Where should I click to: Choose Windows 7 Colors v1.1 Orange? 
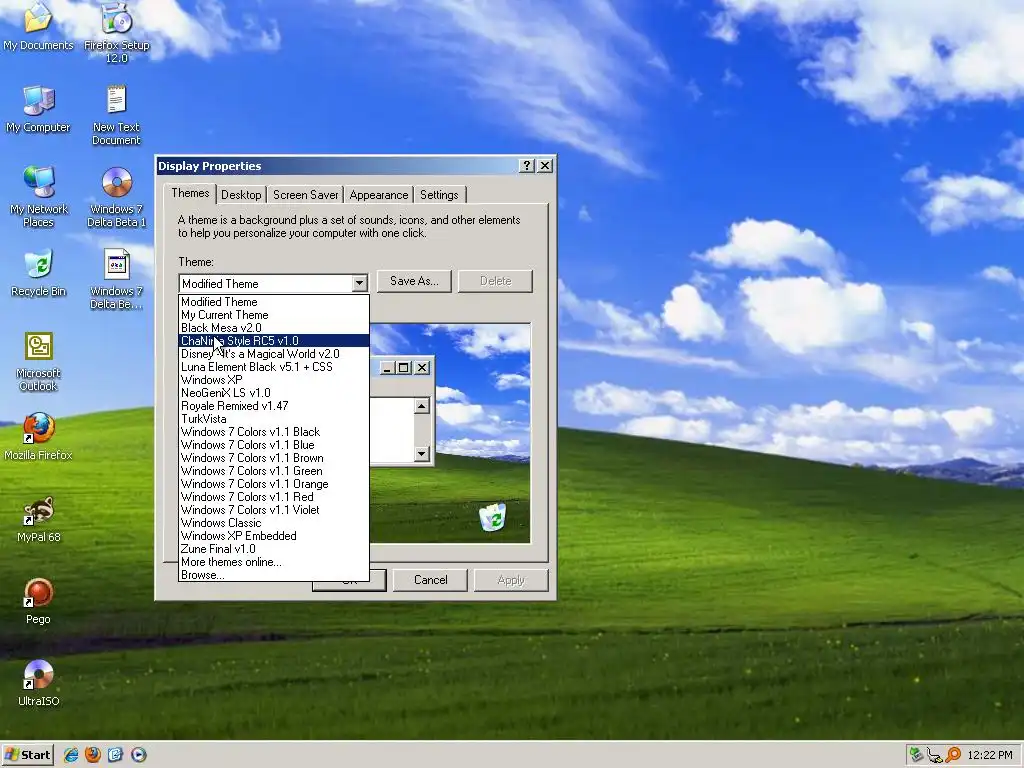274,484
